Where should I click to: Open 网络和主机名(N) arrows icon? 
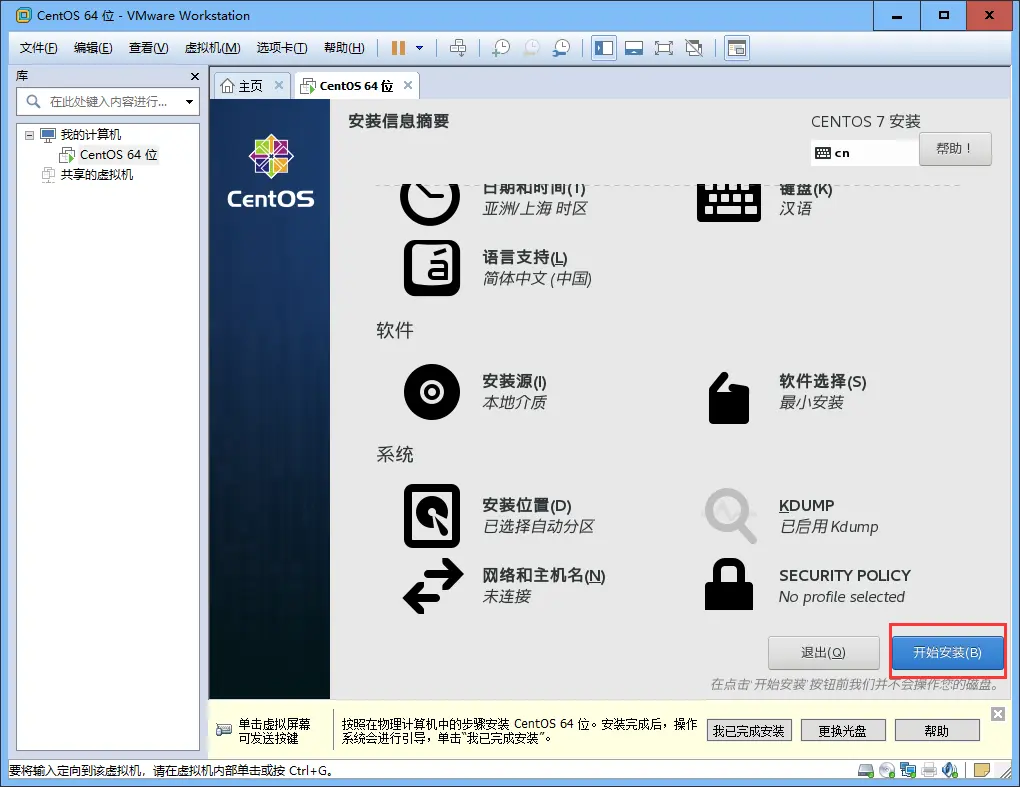(433, 586)
